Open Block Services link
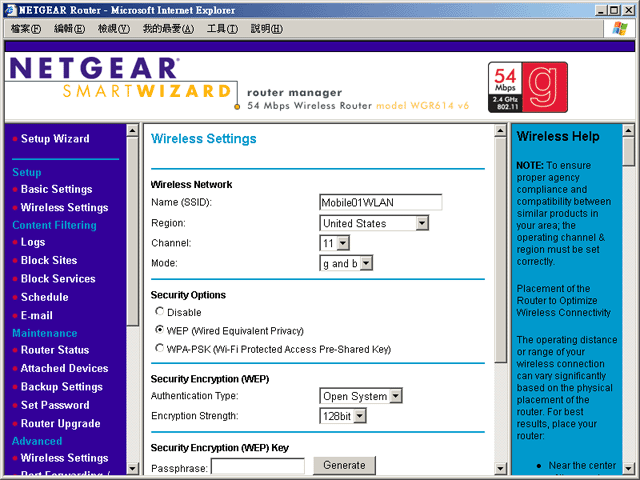 point(58,279)
